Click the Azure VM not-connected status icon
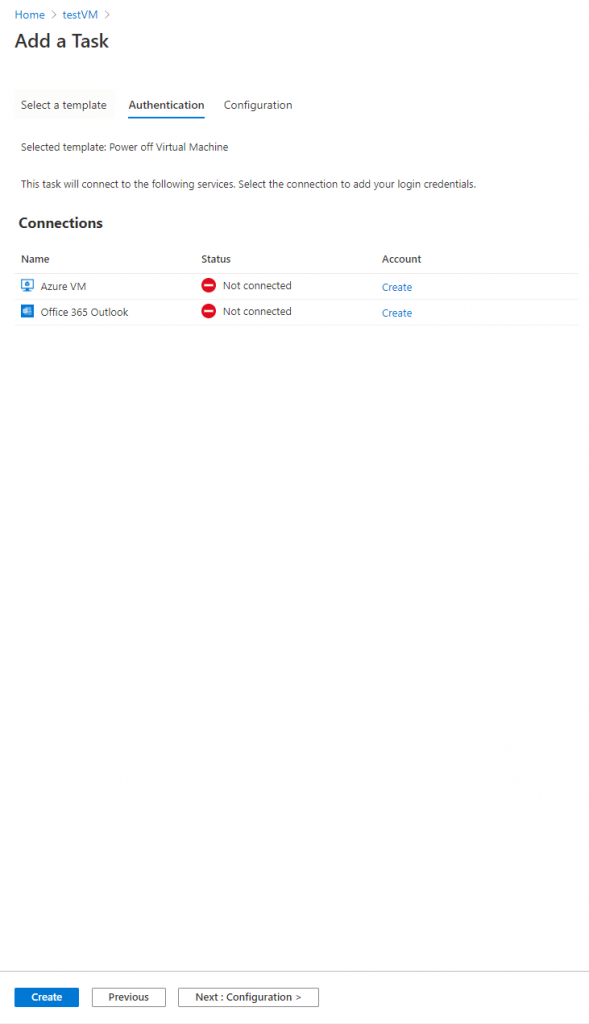Screen dimensions: 589x1024 (x=208, y=285)
